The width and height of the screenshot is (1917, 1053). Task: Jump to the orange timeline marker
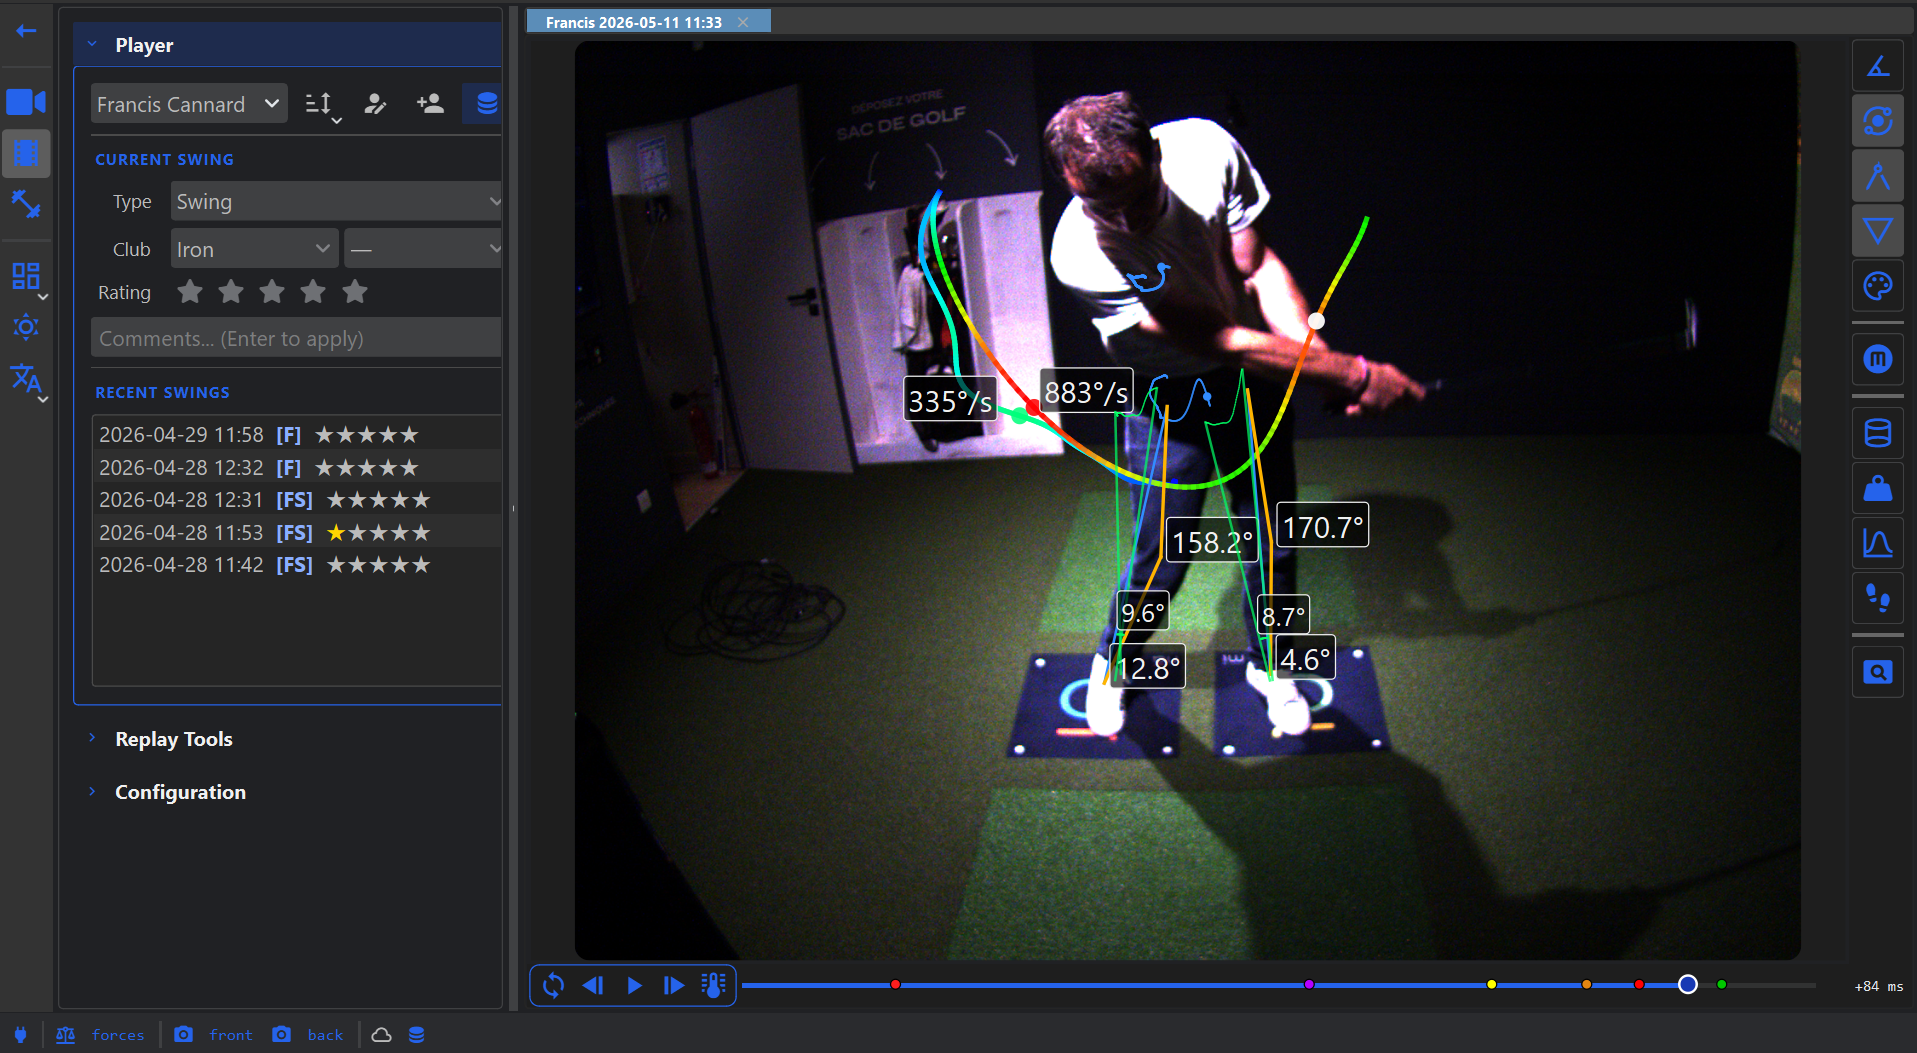pos(1586,985)
